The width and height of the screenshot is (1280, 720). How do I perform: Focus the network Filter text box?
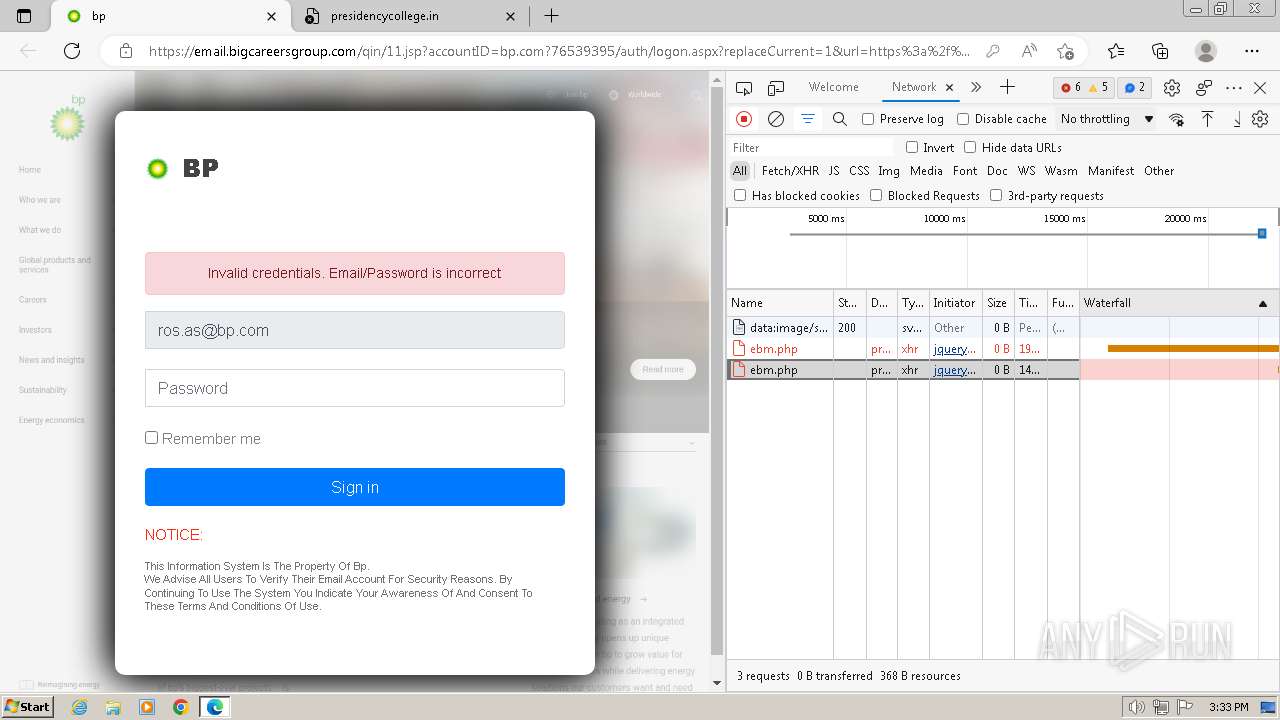point(812,147)
